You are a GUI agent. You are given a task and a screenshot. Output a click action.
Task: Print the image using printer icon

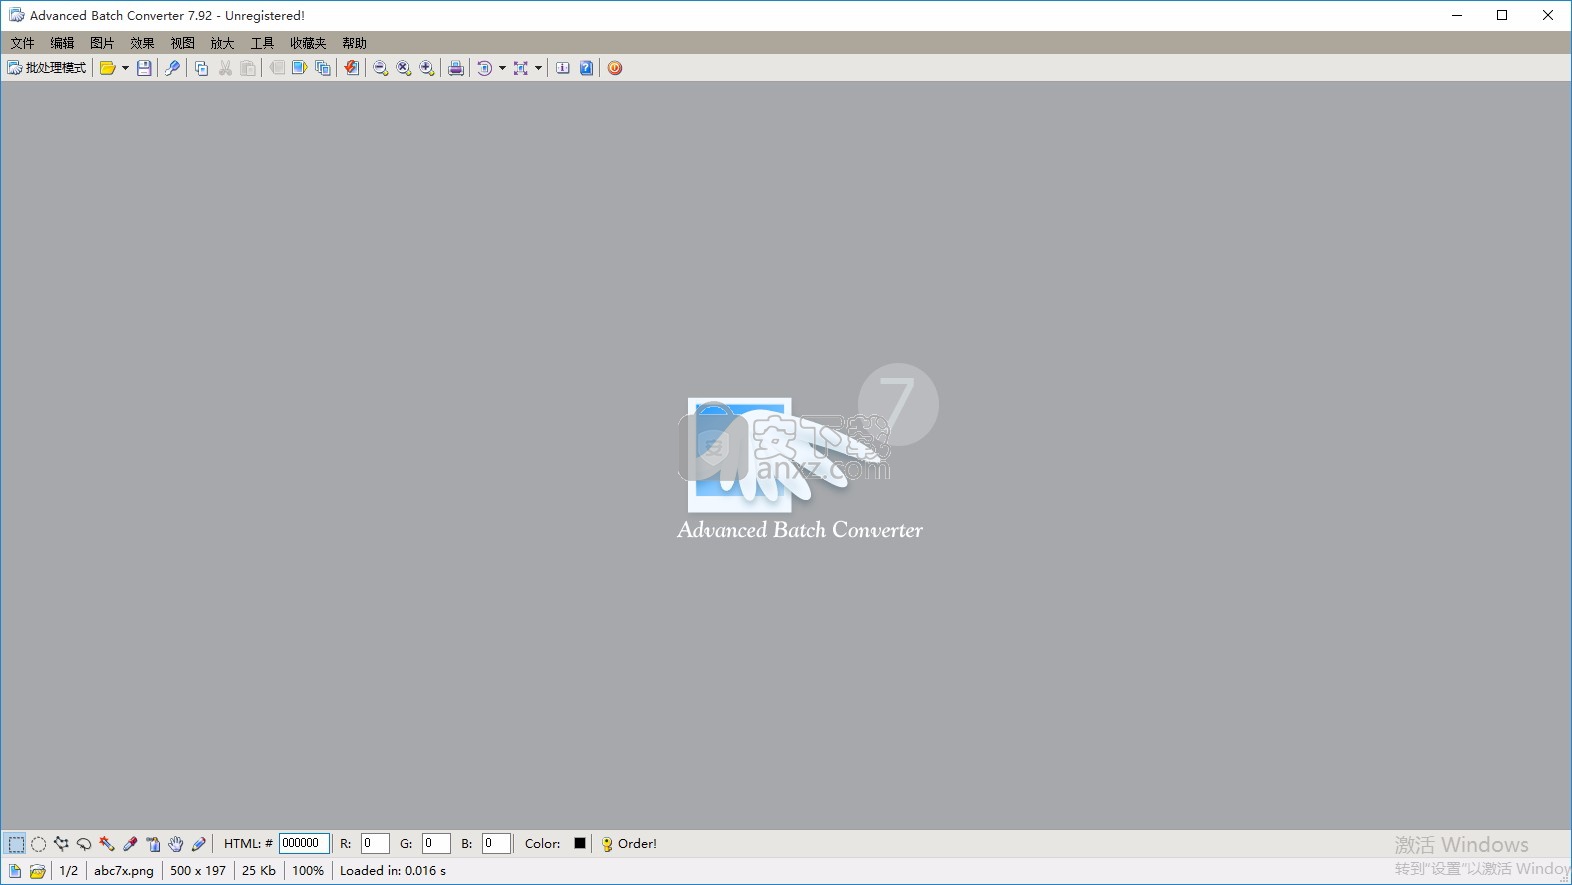tap(455, 68)
